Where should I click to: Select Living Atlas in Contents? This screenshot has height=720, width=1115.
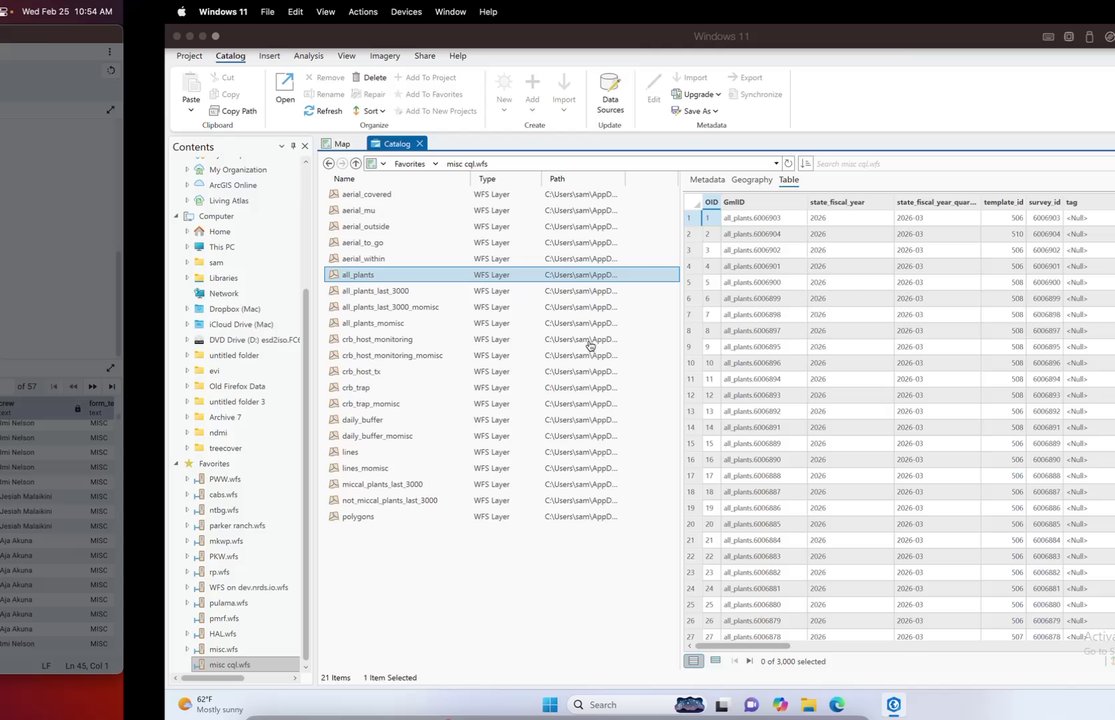[x=228, y=200]
